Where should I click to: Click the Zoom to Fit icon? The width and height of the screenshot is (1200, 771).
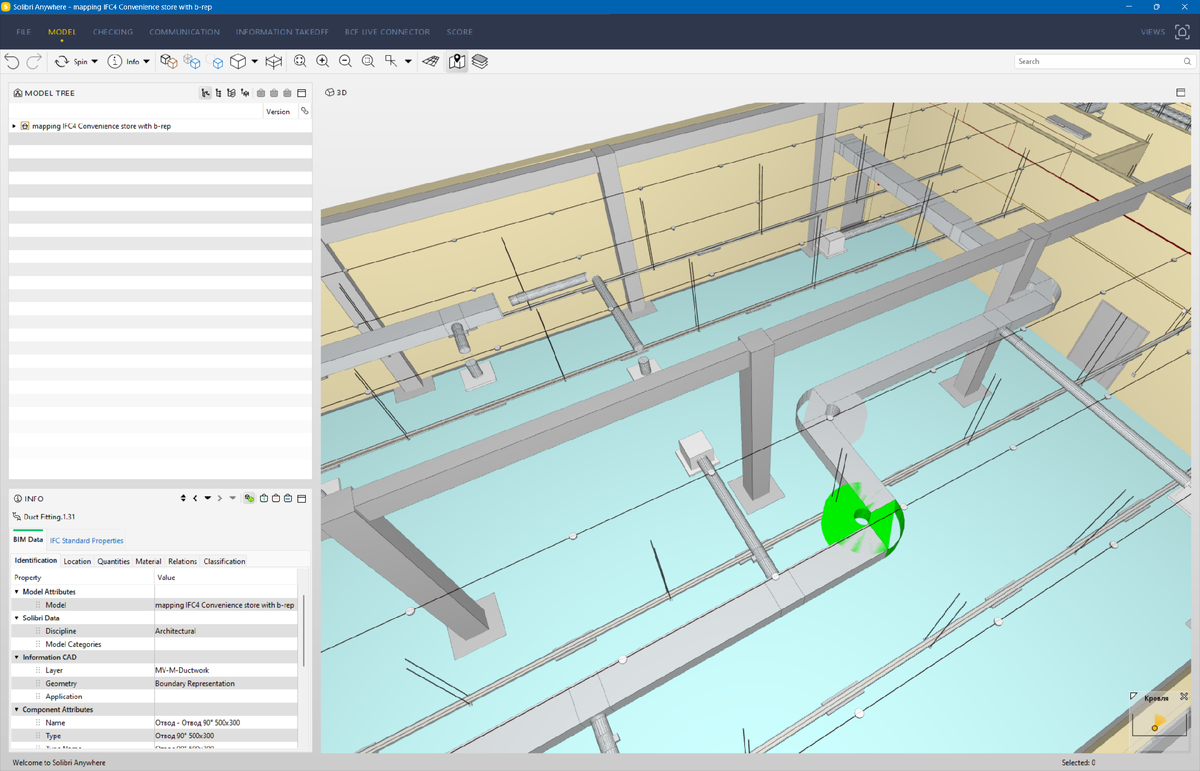[x=300, y=62]
